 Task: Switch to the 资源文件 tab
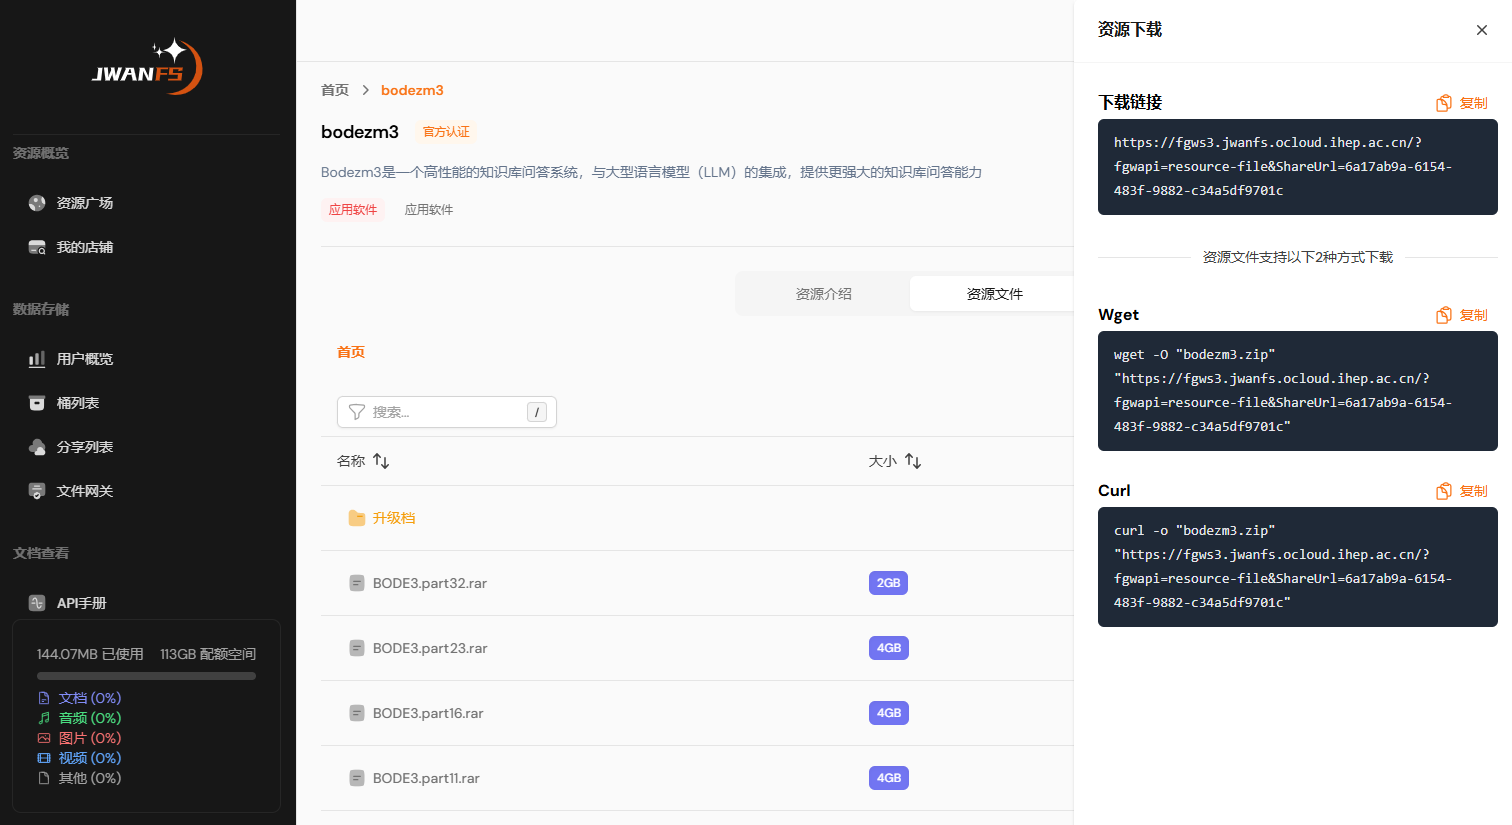[994, 294]
